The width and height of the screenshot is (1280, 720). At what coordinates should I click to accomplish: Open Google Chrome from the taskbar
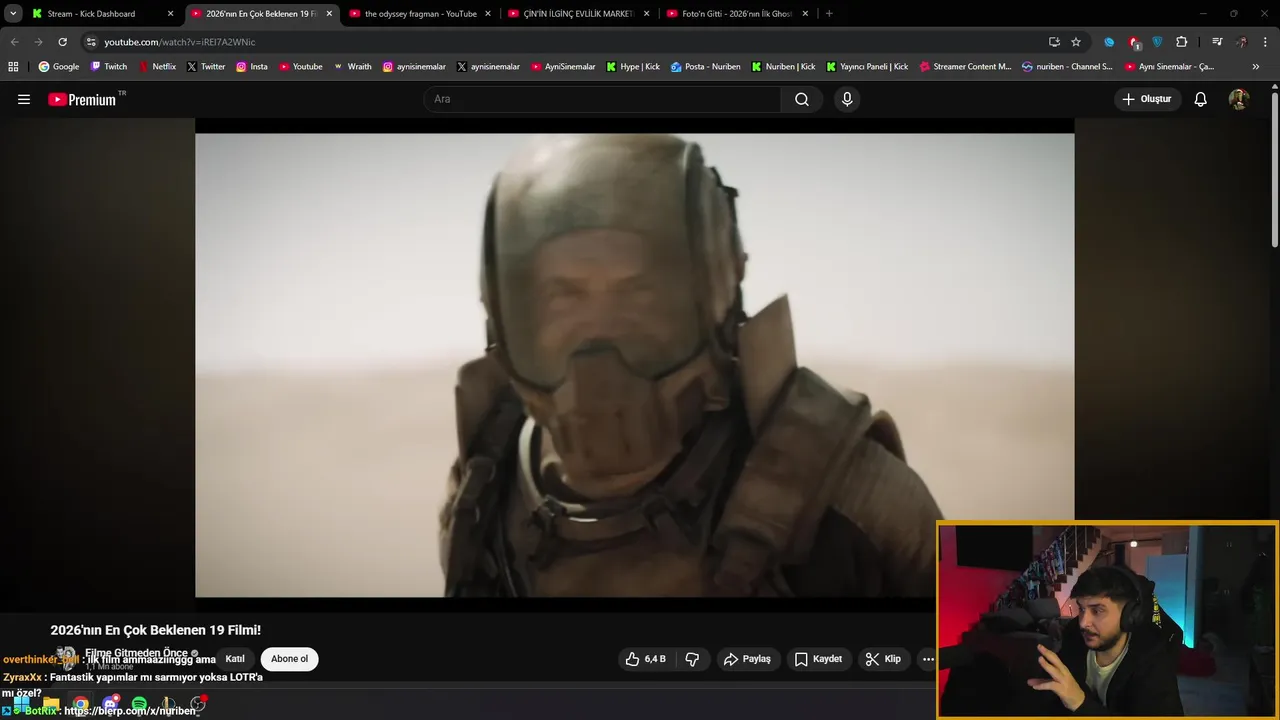click(80, 705)
